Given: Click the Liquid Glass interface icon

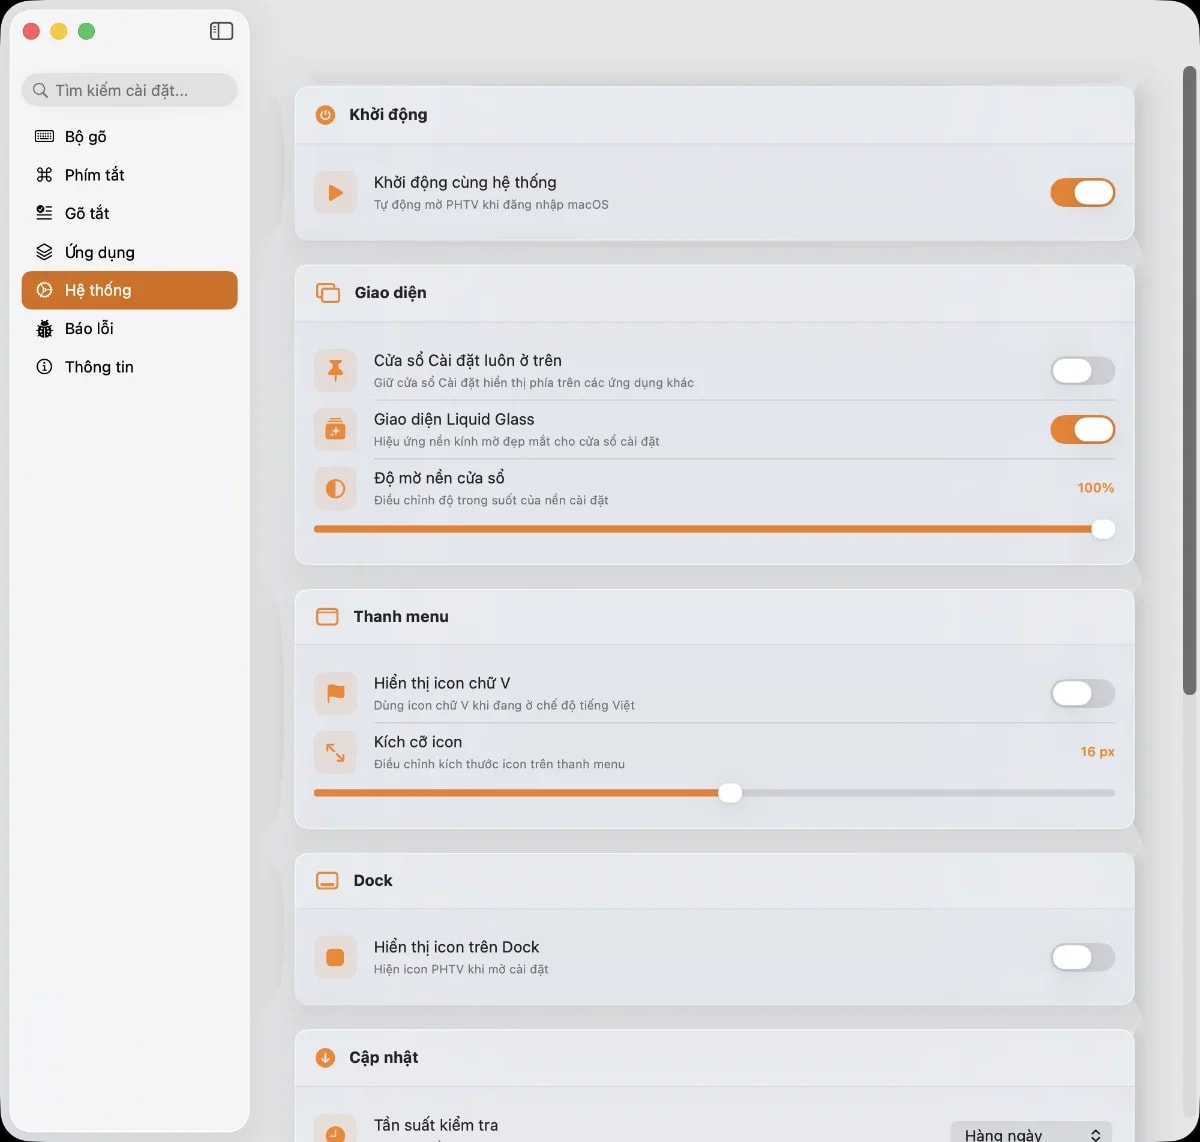Looking at the screenshot, I should [x=335, y=430].
